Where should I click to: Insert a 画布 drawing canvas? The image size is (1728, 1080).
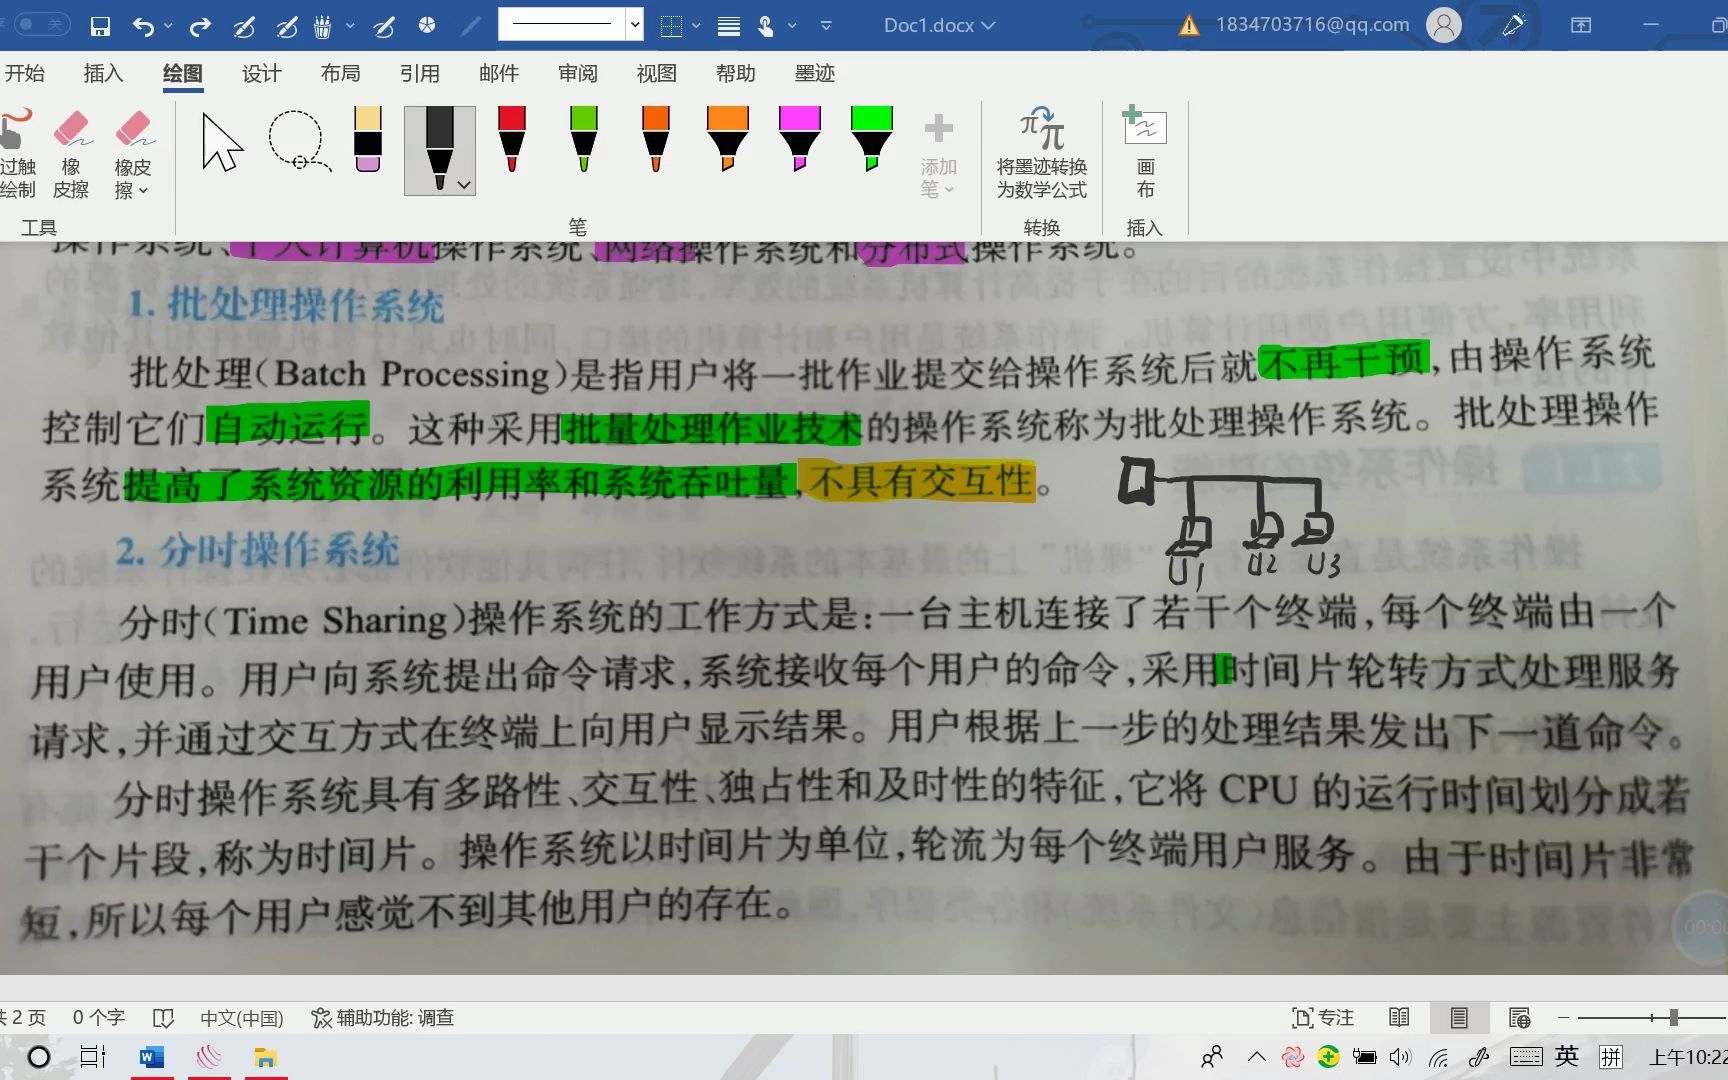(1144, 155)
